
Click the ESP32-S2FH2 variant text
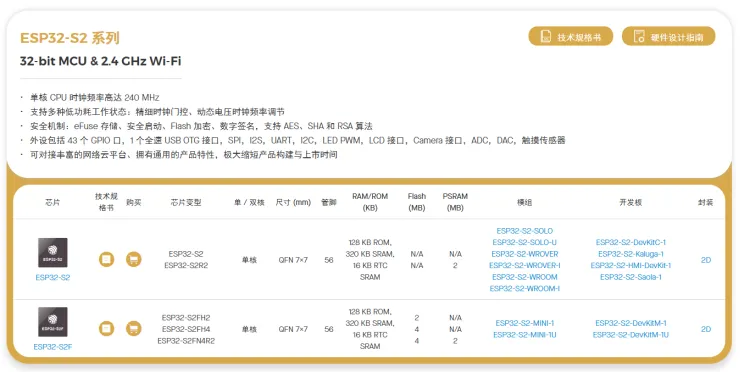tap(186, 317)
